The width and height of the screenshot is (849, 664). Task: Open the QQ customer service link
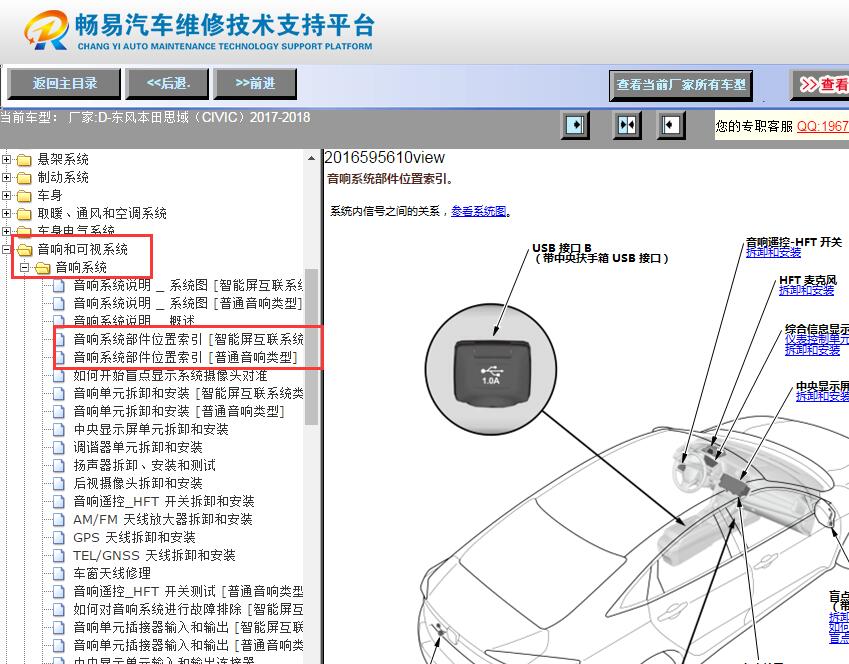point(822,126)
